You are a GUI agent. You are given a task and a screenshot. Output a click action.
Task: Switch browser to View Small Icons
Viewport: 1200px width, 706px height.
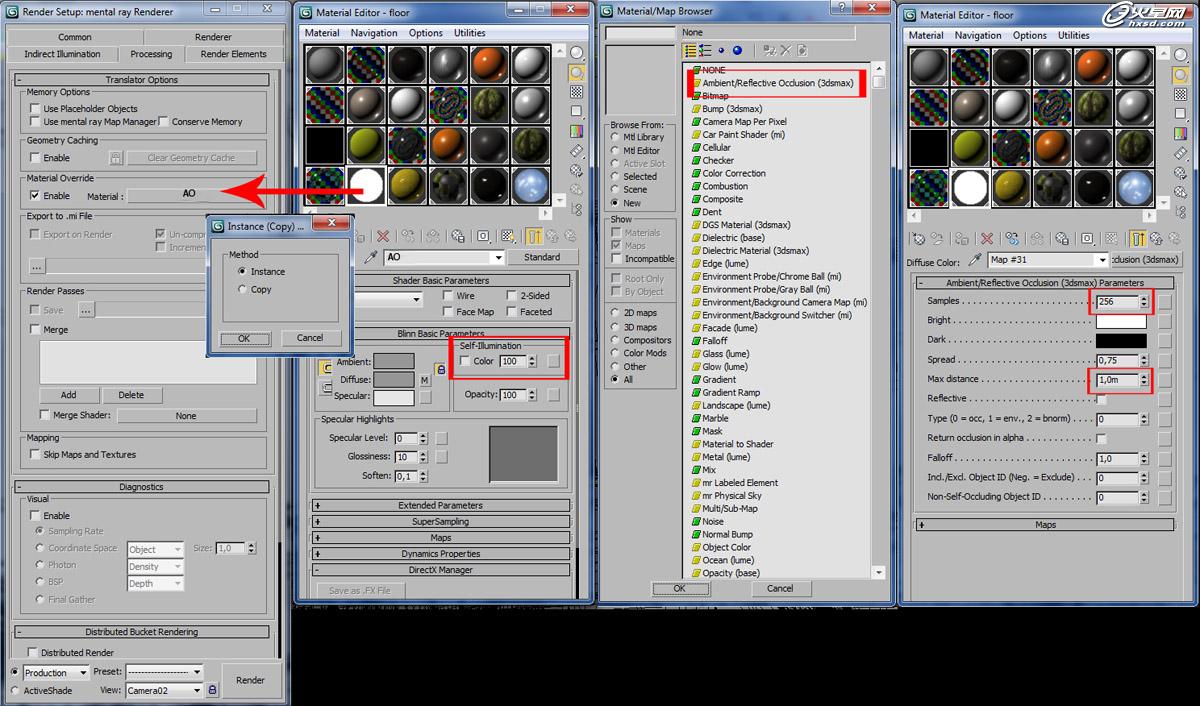pyautogui.click(x=721, y=50)
